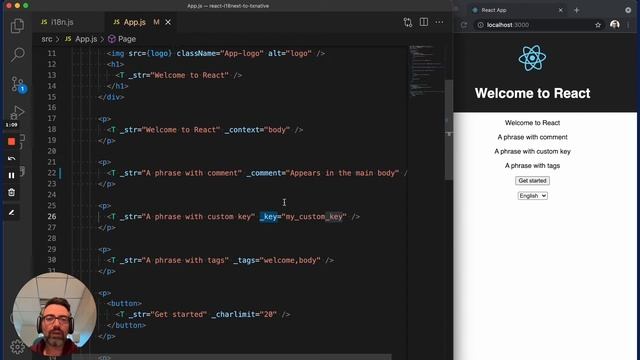Open the browser profile avatar

click(615, 25)
